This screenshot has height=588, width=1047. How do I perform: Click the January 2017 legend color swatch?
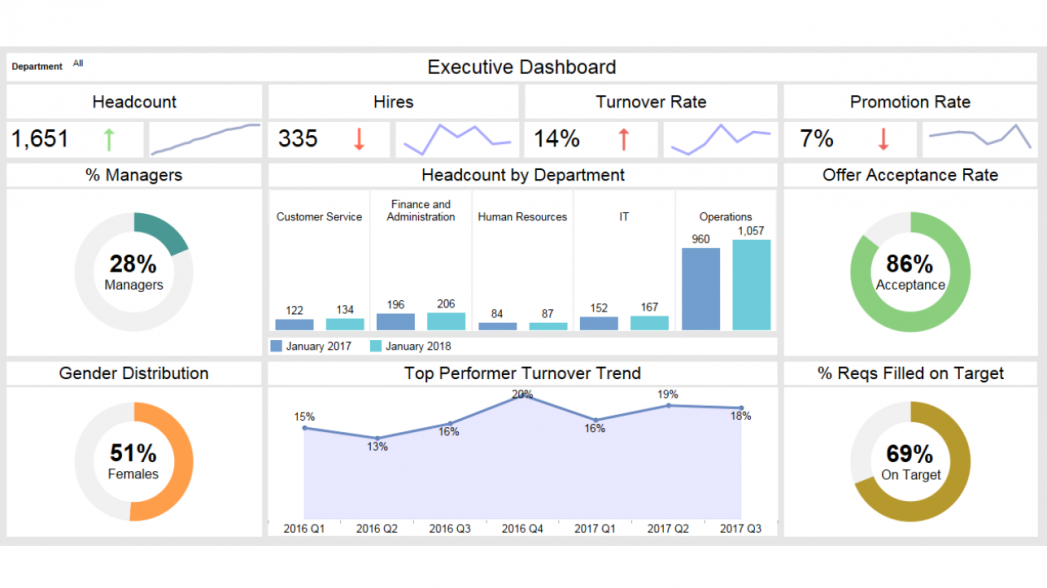point(277,346)
